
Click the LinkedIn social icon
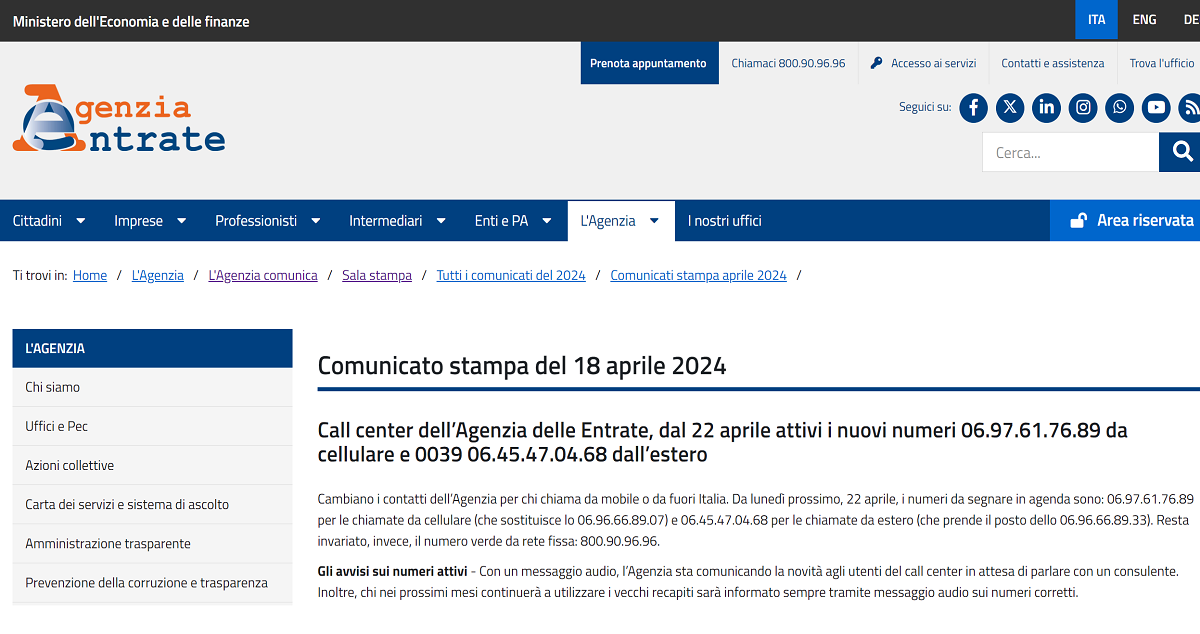pos(1046,107)
